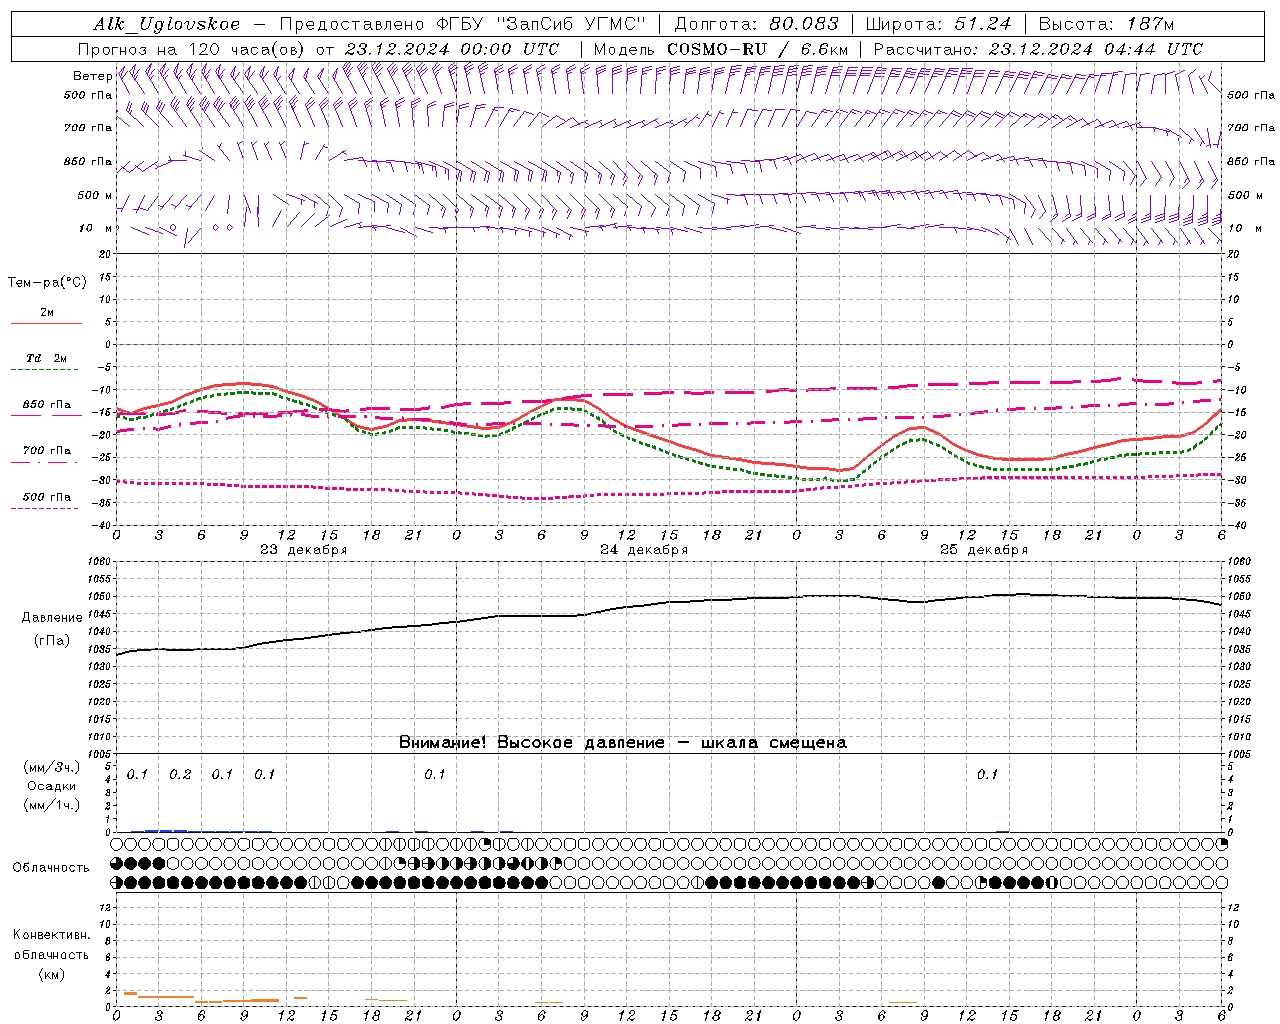Click the 0.2 precipitation value
The width and height of the screenshot is (1280, 1024).
pos(180,775)
